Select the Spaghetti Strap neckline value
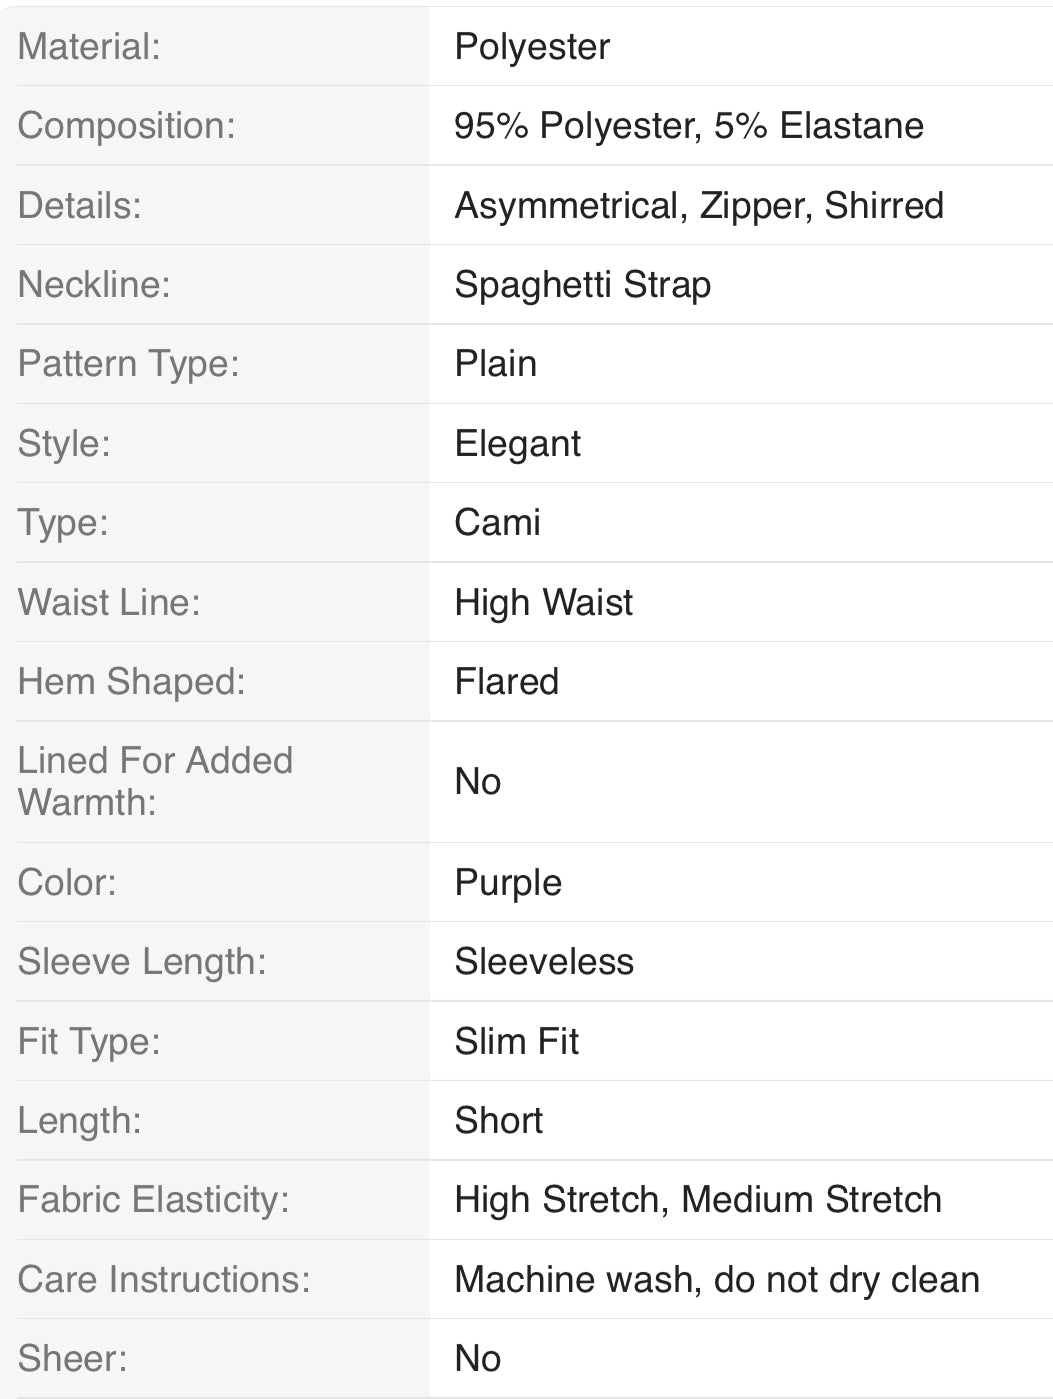Screen dimensions: 1053x1399 click(583, 286)
